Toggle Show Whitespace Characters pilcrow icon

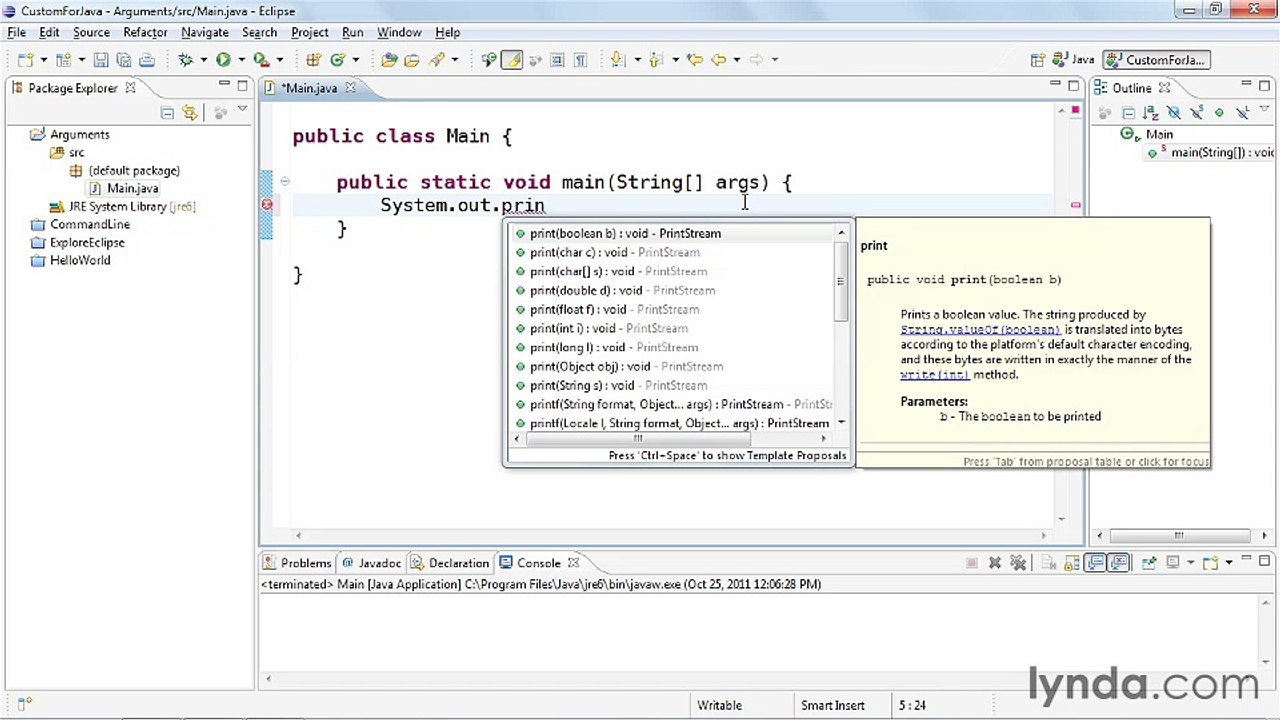[580, 60]
